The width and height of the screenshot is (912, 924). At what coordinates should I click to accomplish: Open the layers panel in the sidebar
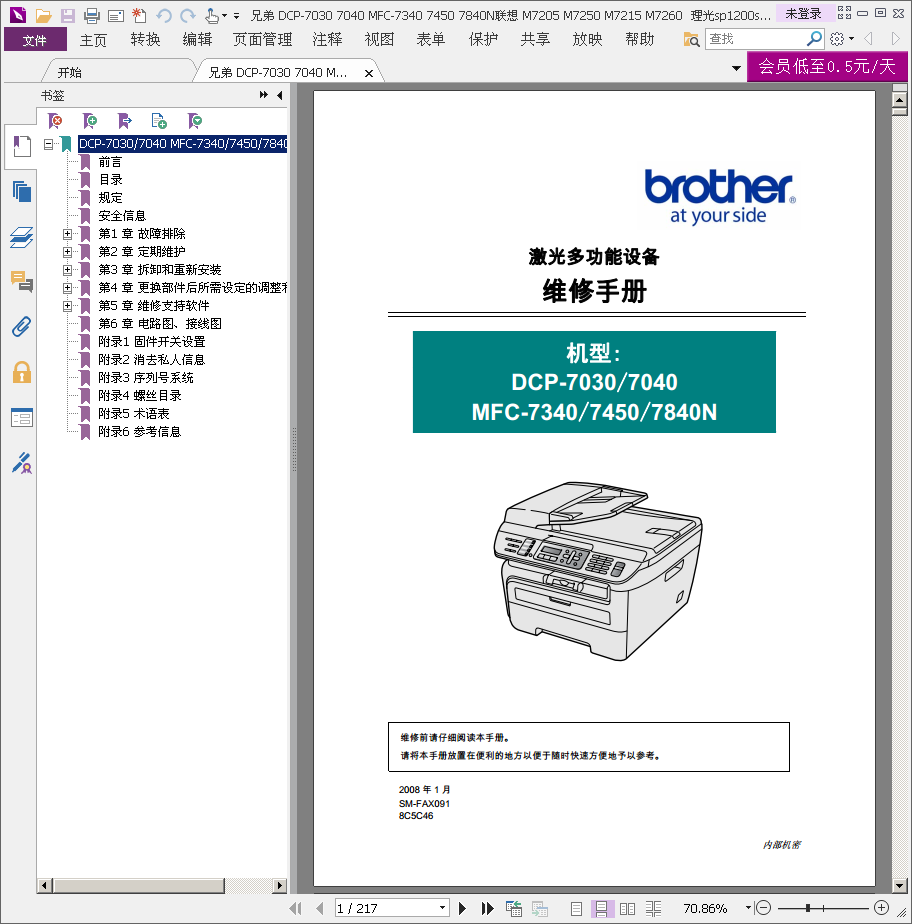click(x=22, y=237)
